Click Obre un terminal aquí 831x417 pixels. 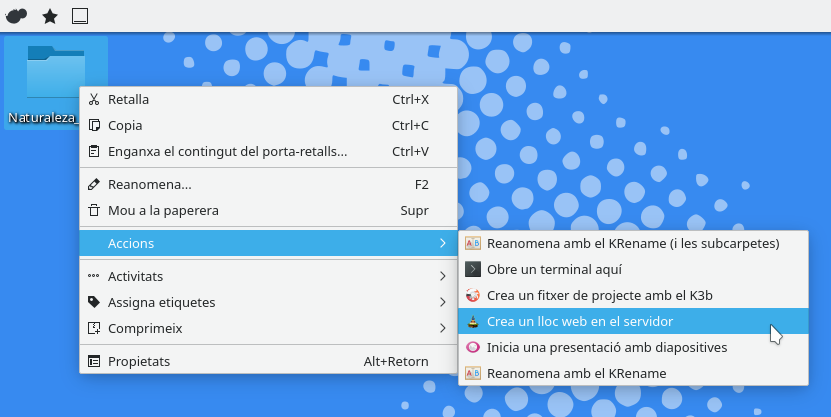[554, 269]
